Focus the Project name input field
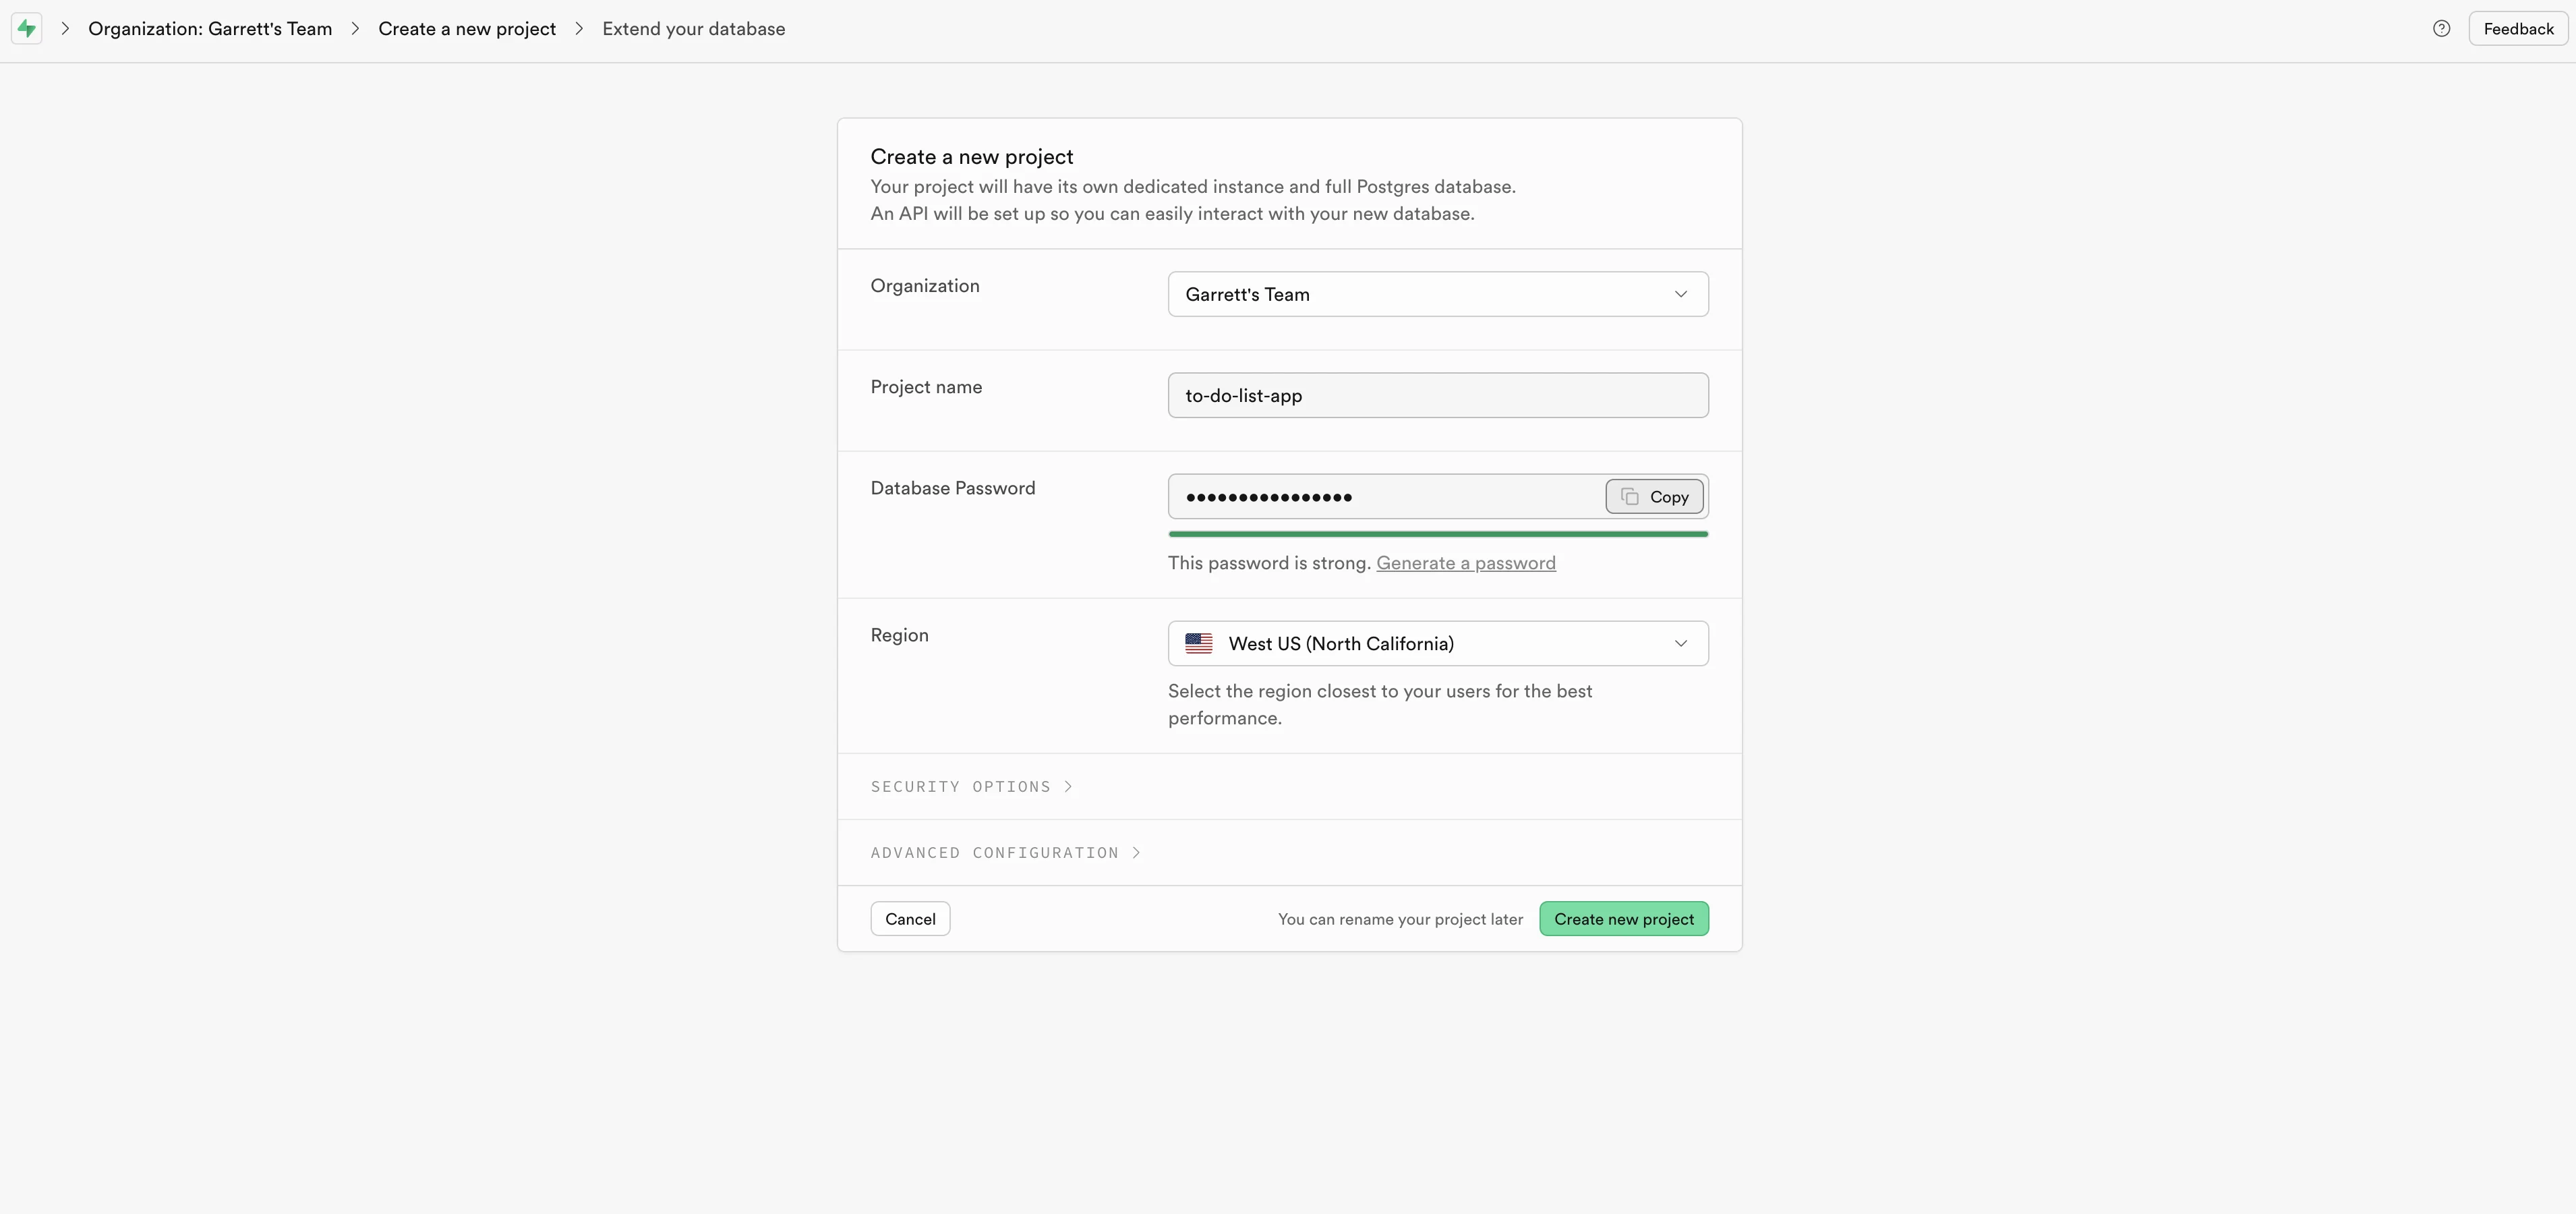The height and width of the screenshot is (1214, 2576). [1437, 395]
